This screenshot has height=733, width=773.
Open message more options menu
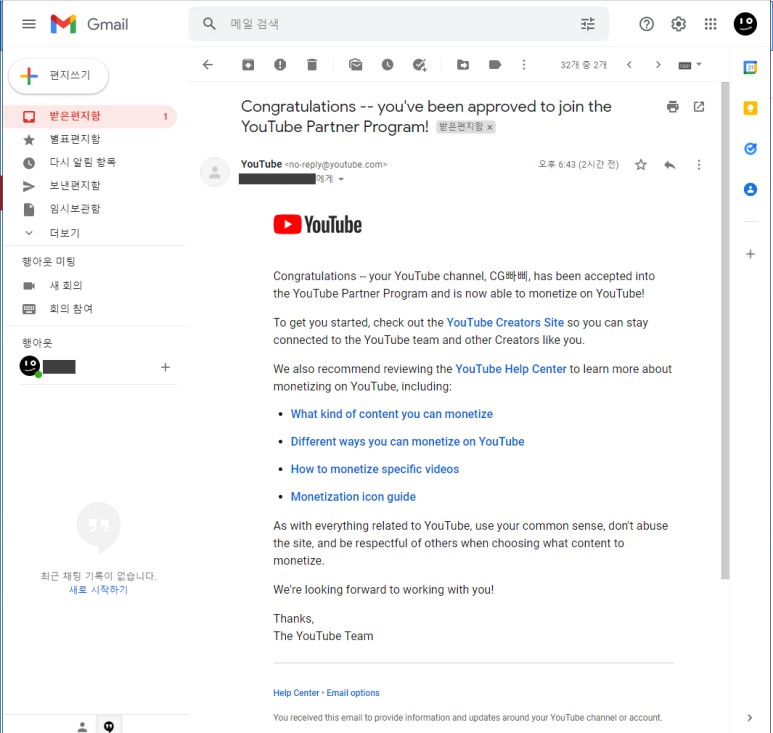coord(699,165)
